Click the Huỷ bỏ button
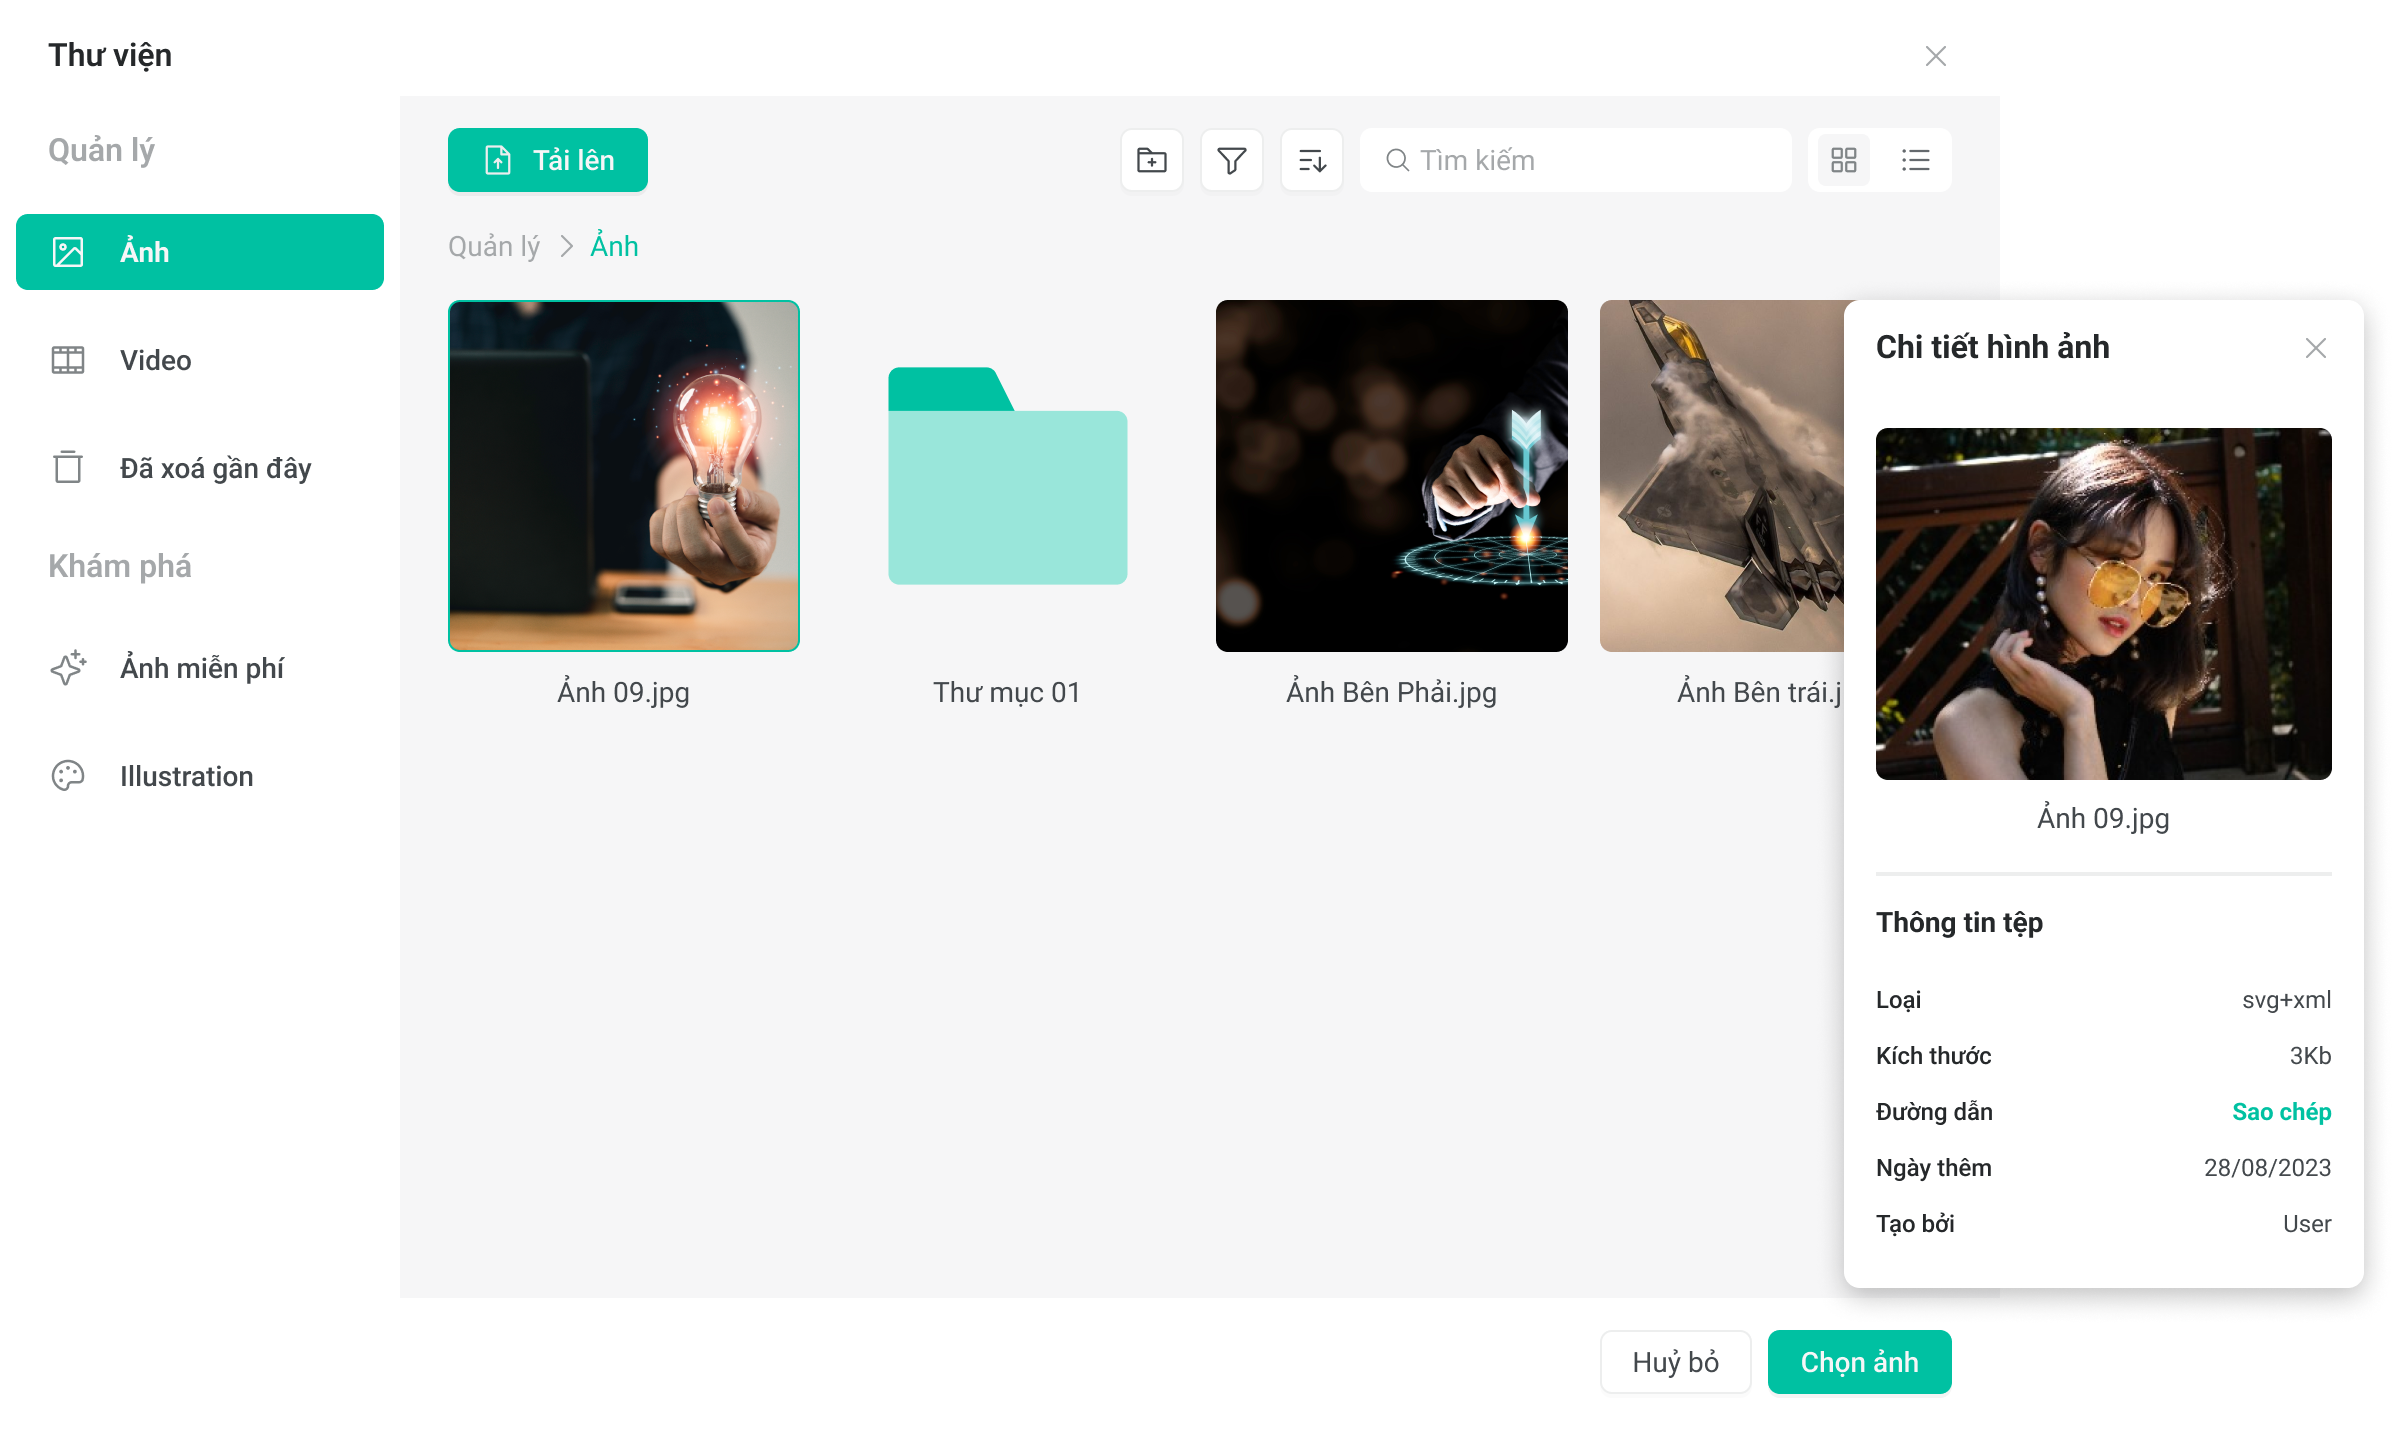Image resolution: width=2394 pixels, height=1442 pixels. point(1675,1362)
